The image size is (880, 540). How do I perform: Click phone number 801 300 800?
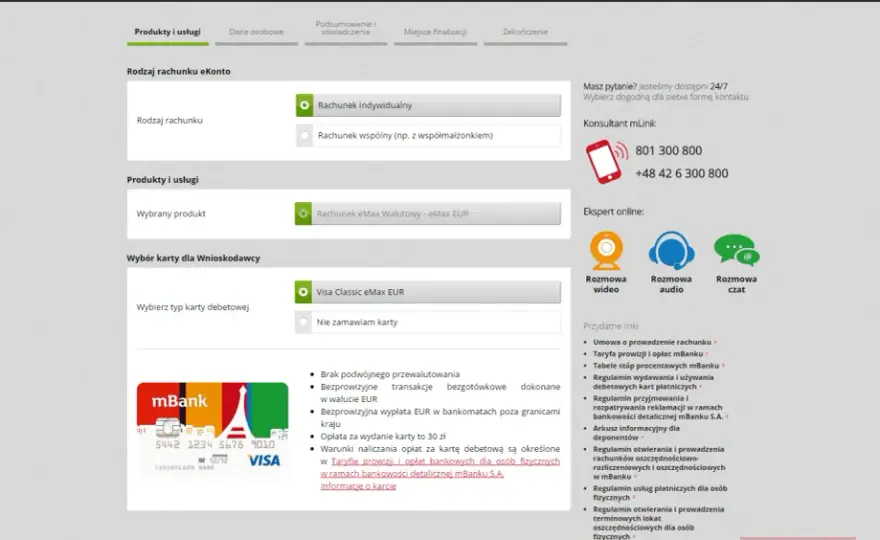coord(668,150)
